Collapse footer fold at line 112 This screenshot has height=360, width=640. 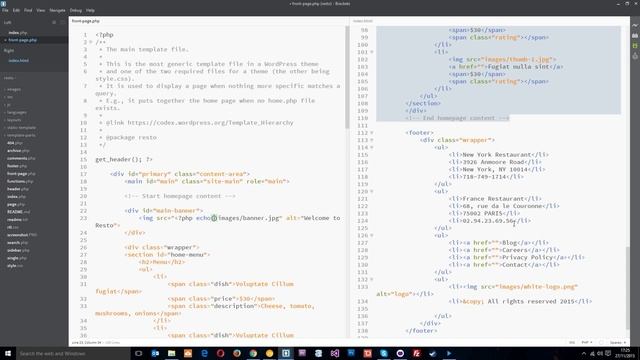point(371,133)
